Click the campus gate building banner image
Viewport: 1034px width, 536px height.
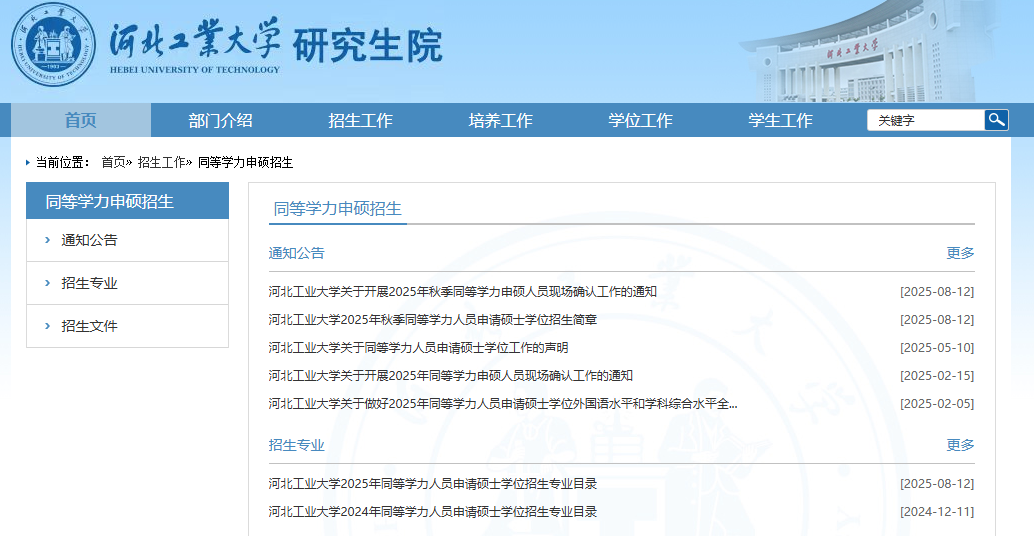(870, 53)
